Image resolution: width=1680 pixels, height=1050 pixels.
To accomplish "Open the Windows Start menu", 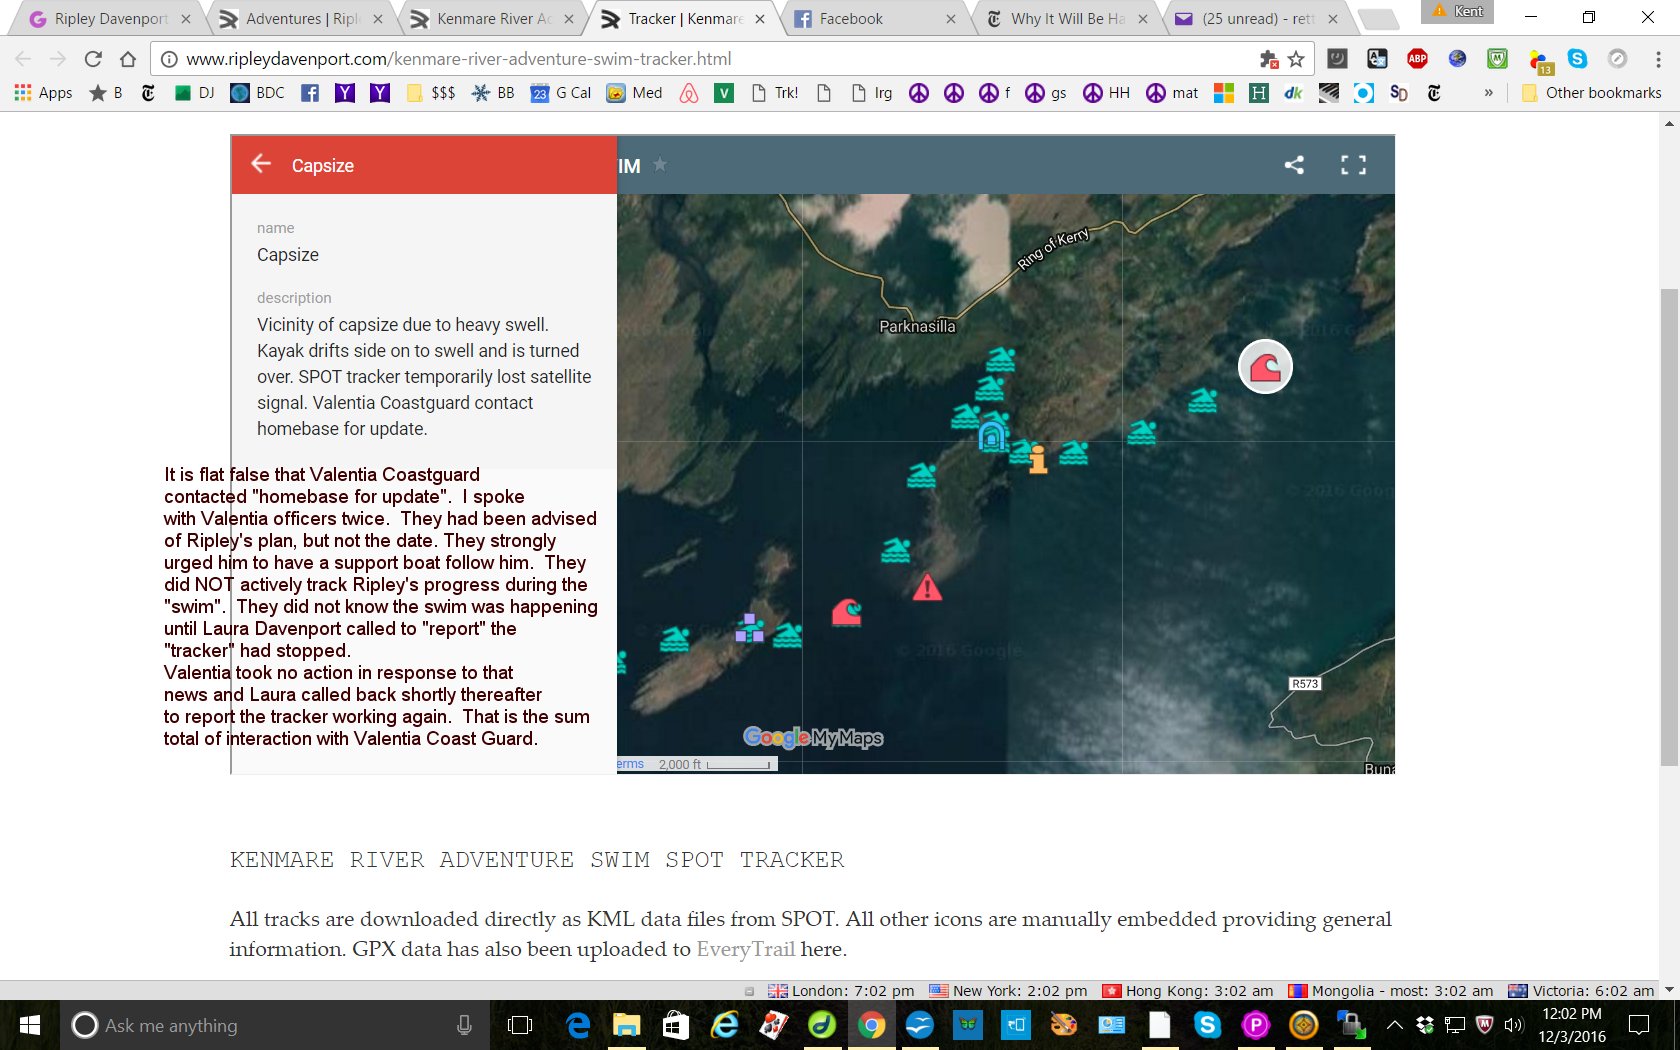I will (30, 1025).
